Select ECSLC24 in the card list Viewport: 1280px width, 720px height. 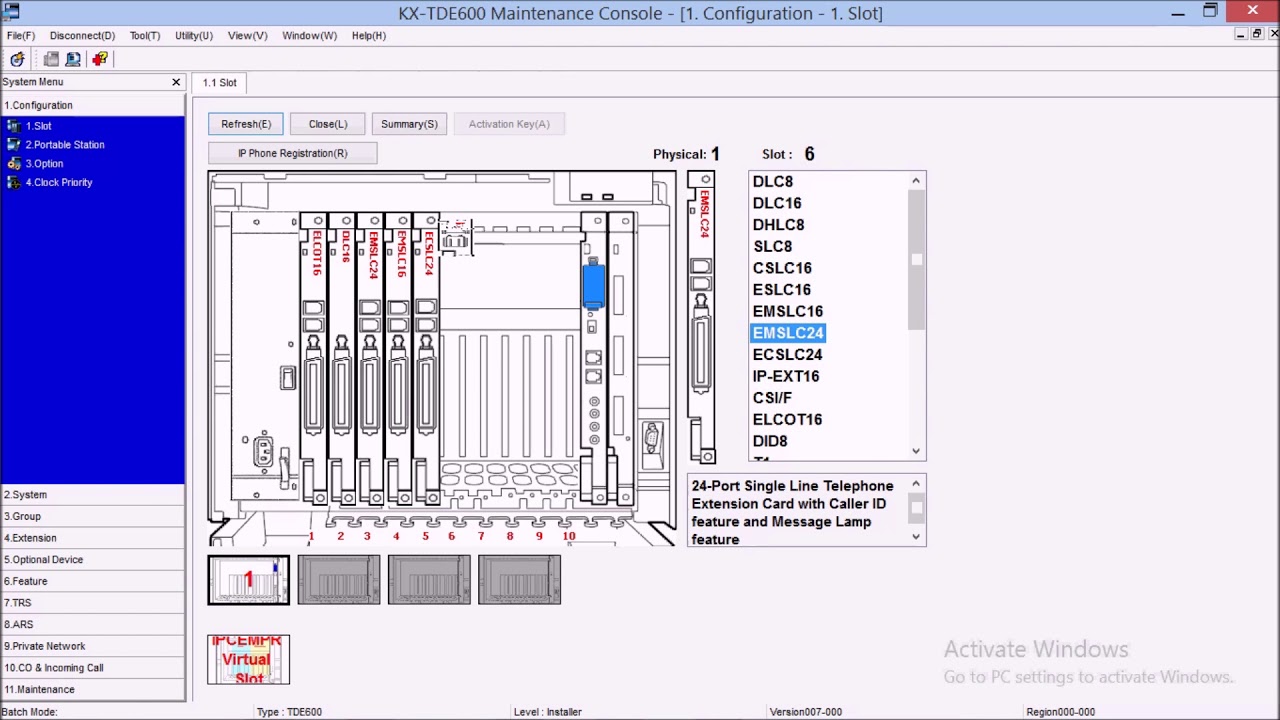(x=787, y=355)
